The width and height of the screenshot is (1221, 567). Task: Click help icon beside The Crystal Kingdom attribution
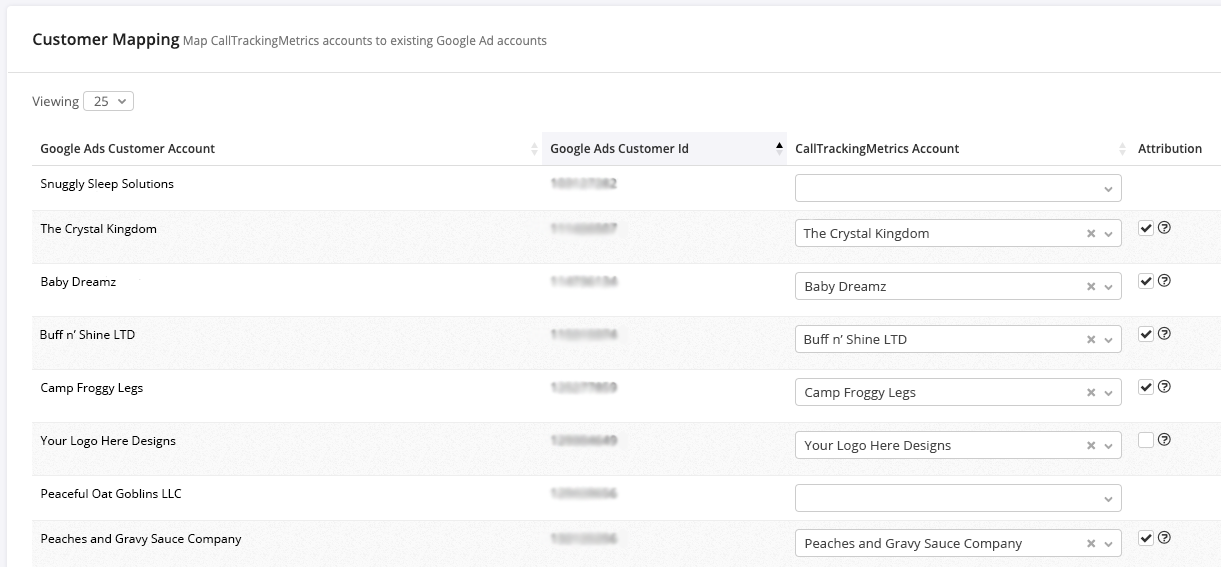tap(1164, 228)
